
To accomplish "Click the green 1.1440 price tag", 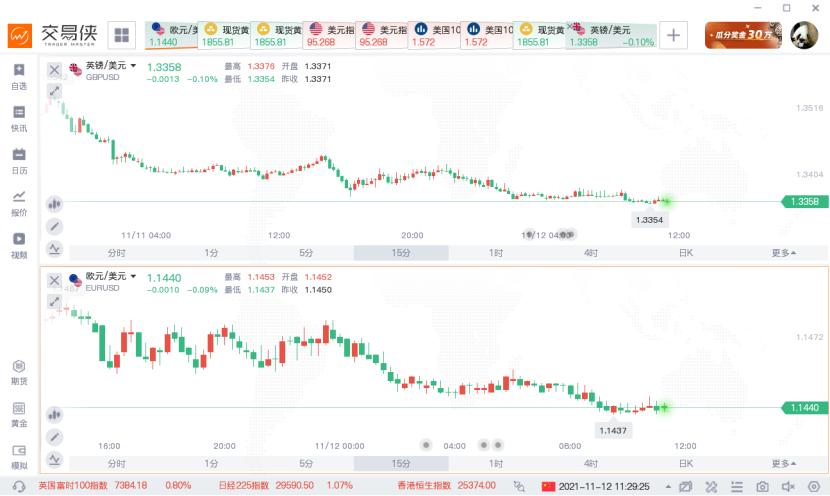I will [805, 408].
